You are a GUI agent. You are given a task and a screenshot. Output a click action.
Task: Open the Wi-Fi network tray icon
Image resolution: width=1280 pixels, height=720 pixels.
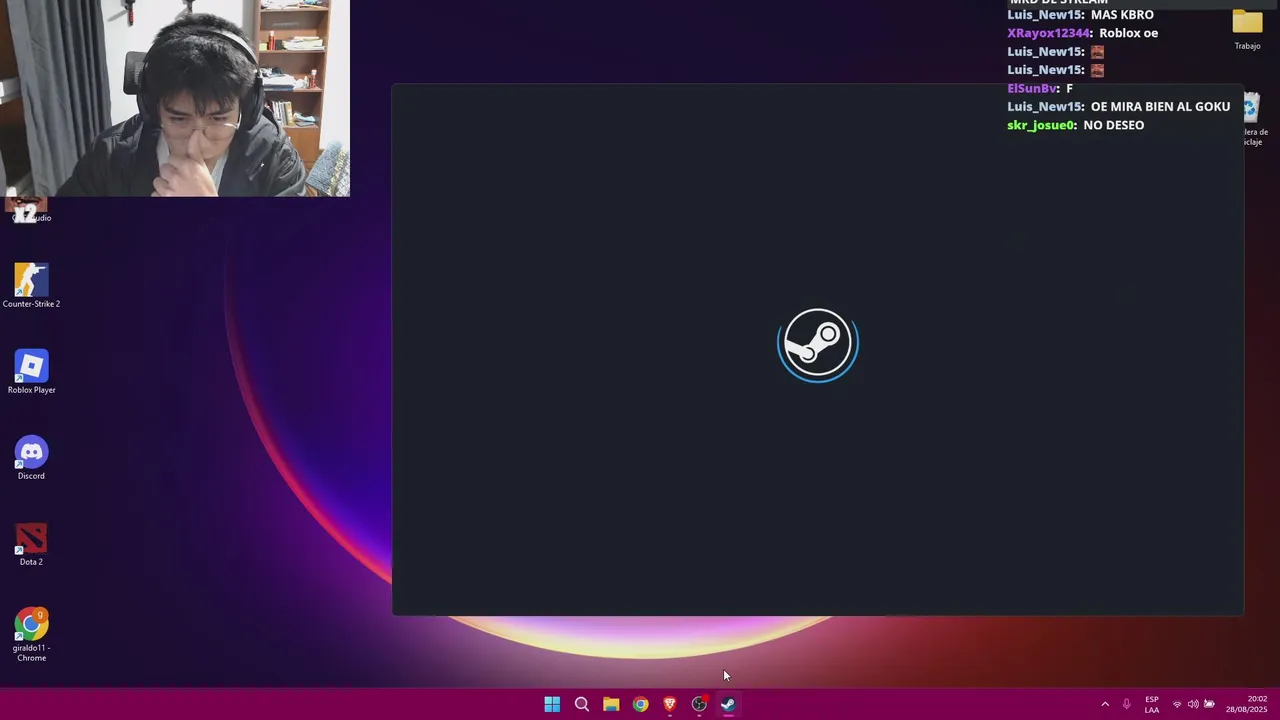point(1177,704)
